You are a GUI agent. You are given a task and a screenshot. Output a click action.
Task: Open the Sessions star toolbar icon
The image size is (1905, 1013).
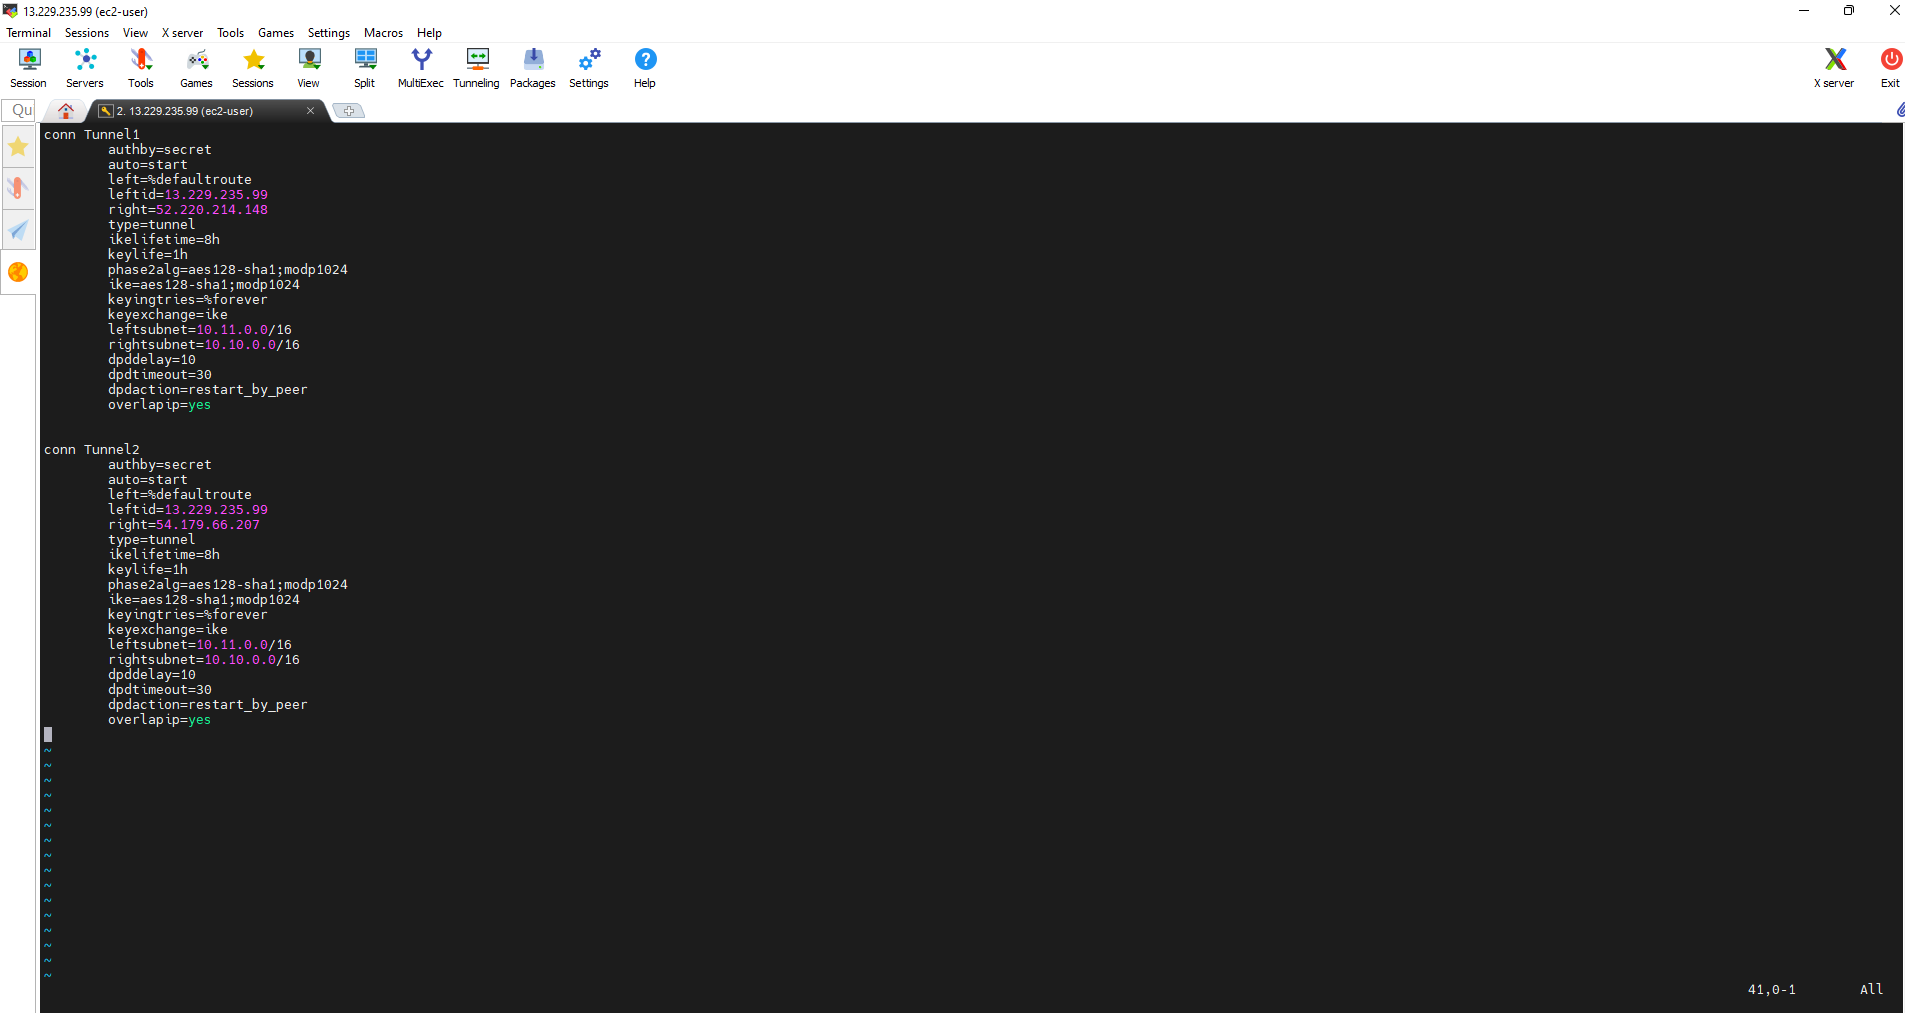[x=253, y=68]
